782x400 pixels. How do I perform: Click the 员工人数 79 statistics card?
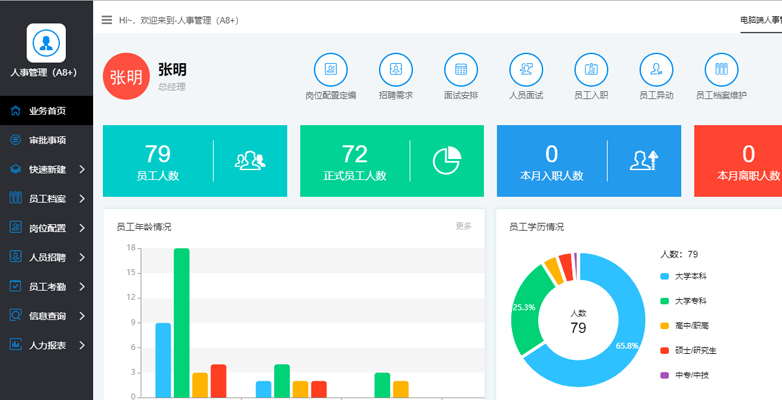[x=194, y=161]
